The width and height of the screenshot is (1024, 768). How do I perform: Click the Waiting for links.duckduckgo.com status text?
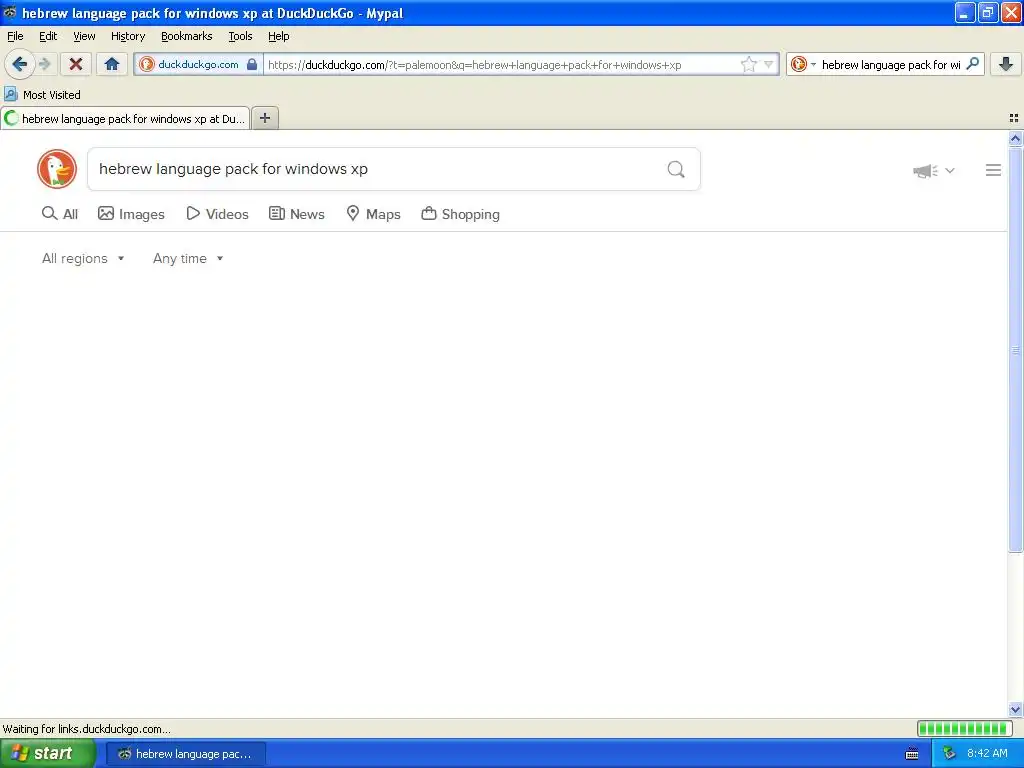pos(86,729)
